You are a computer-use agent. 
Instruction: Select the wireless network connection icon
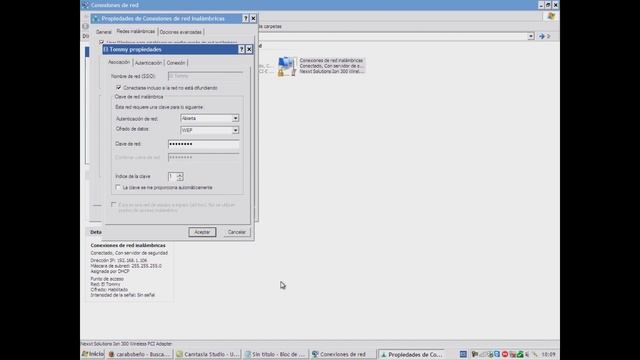286,66
